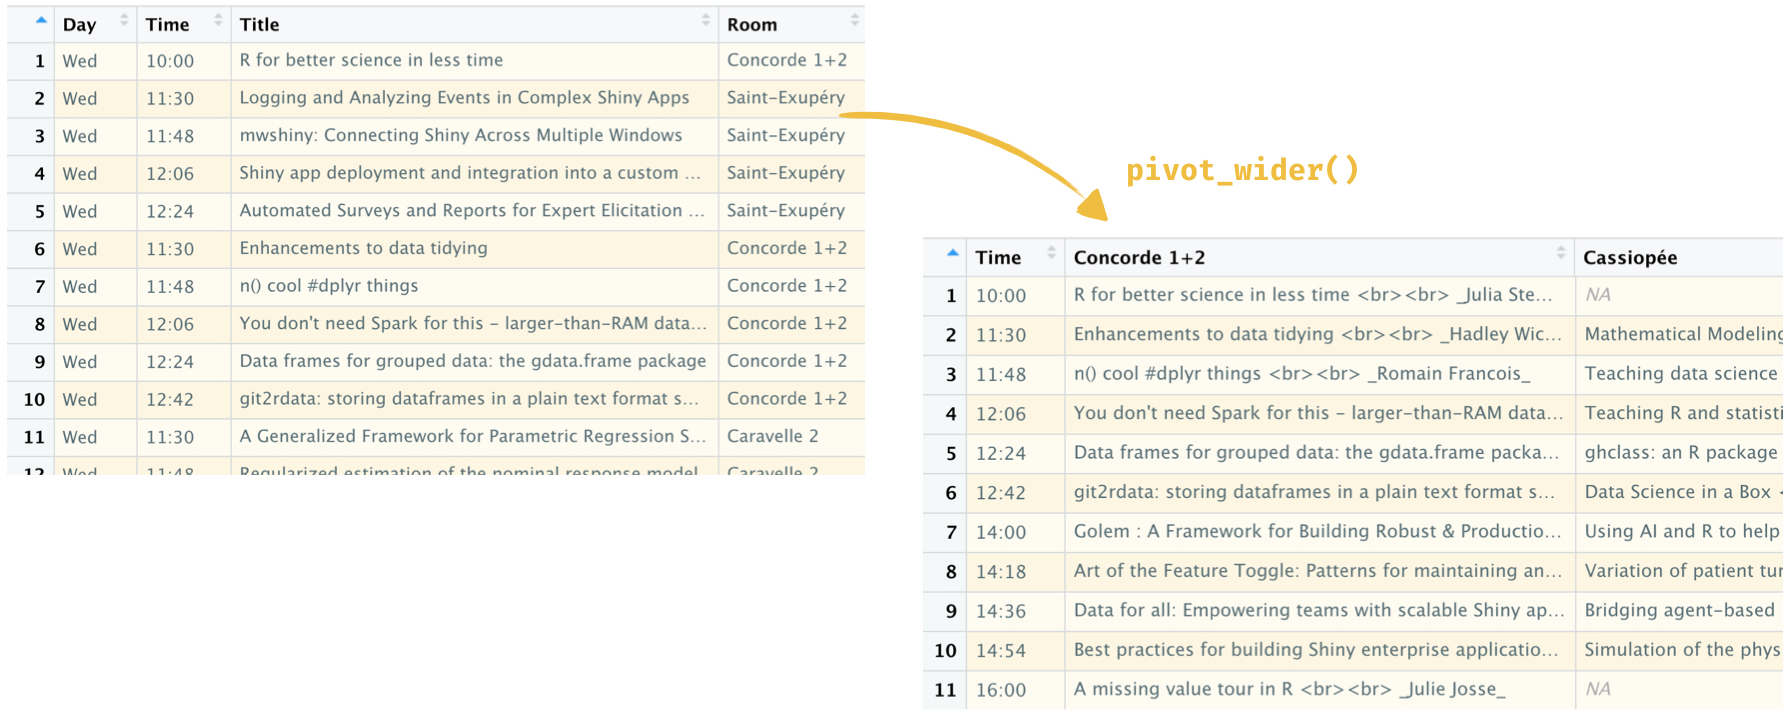Screen dimensions: 1789x723
Task: Select the 'R for better science in less time' title cell
Action: tap(371, 60)
